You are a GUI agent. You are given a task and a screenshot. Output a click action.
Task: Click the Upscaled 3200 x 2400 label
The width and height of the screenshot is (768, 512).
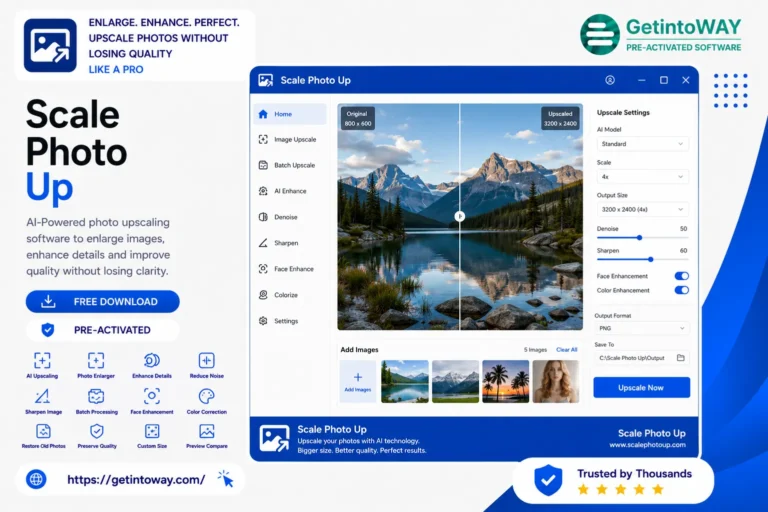(560, 119)
